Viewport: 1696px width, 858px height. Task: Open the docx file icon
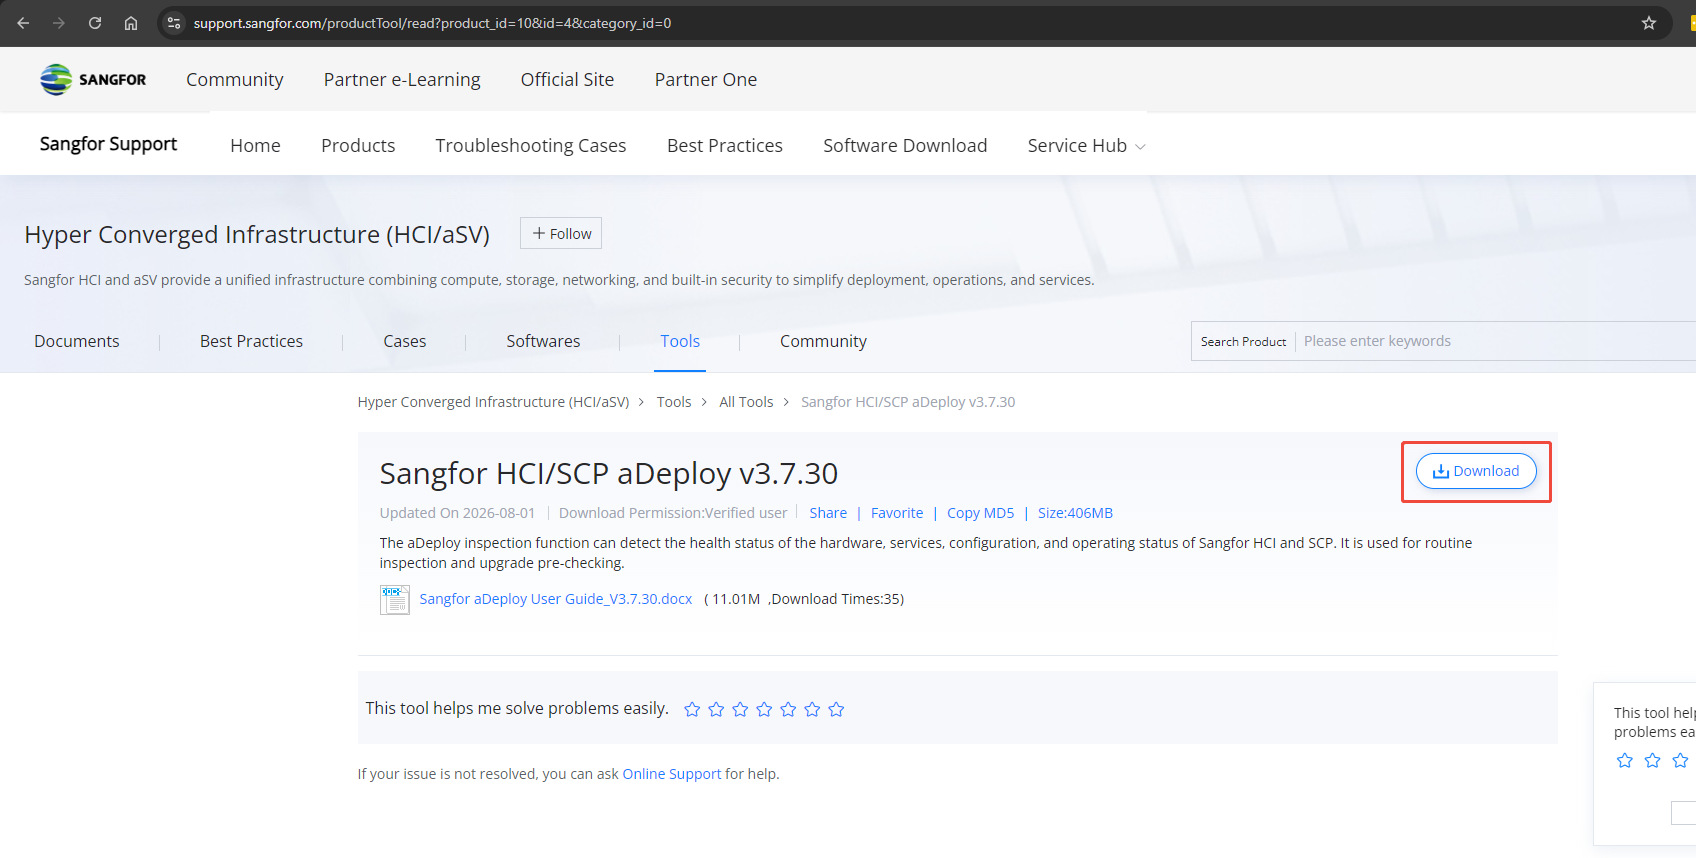[x=394, y=599]
